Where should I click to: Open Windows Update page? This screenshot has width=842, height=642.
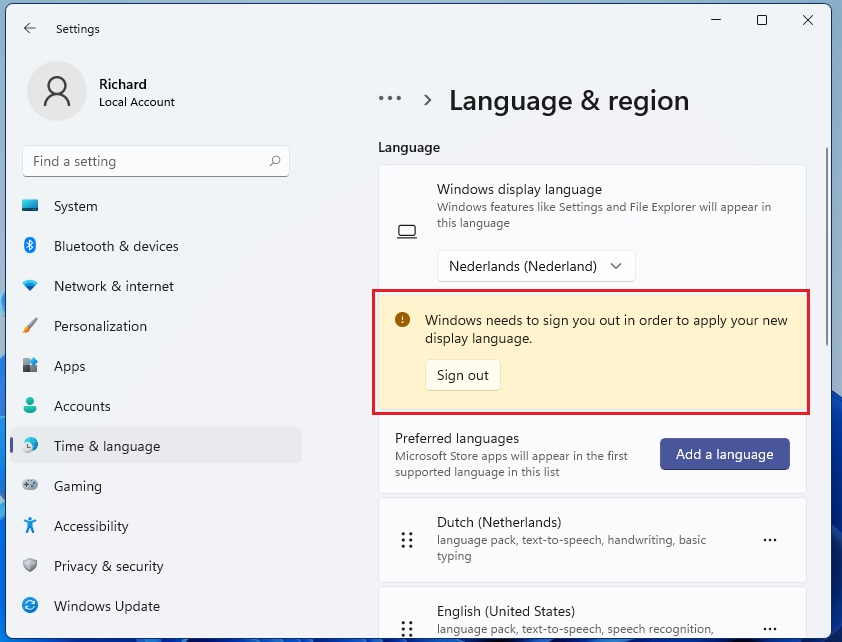tap(106, 606)
